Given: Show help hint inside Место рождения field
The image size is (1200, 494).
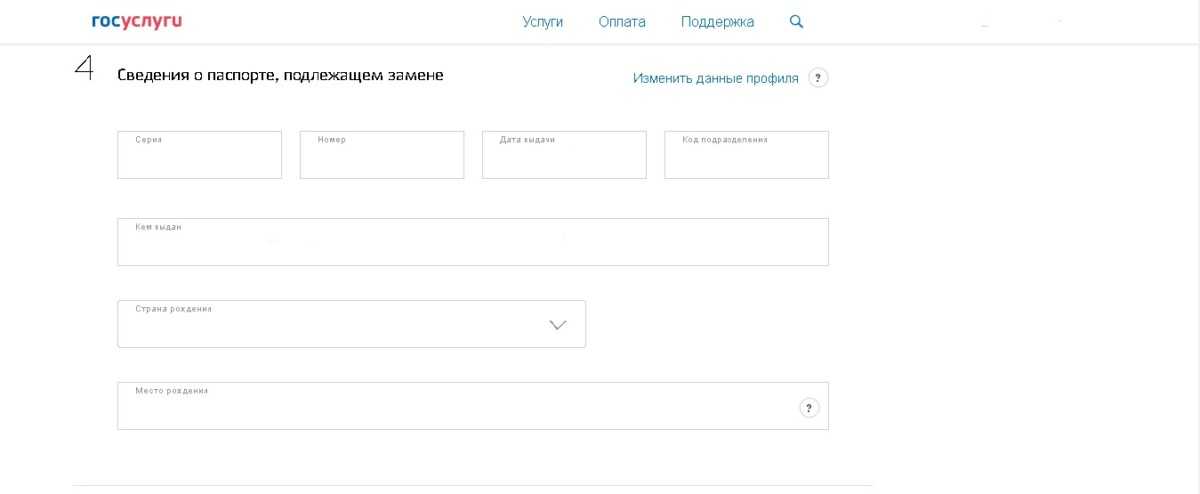Looking at the screenshot, I should pos(809,407).
